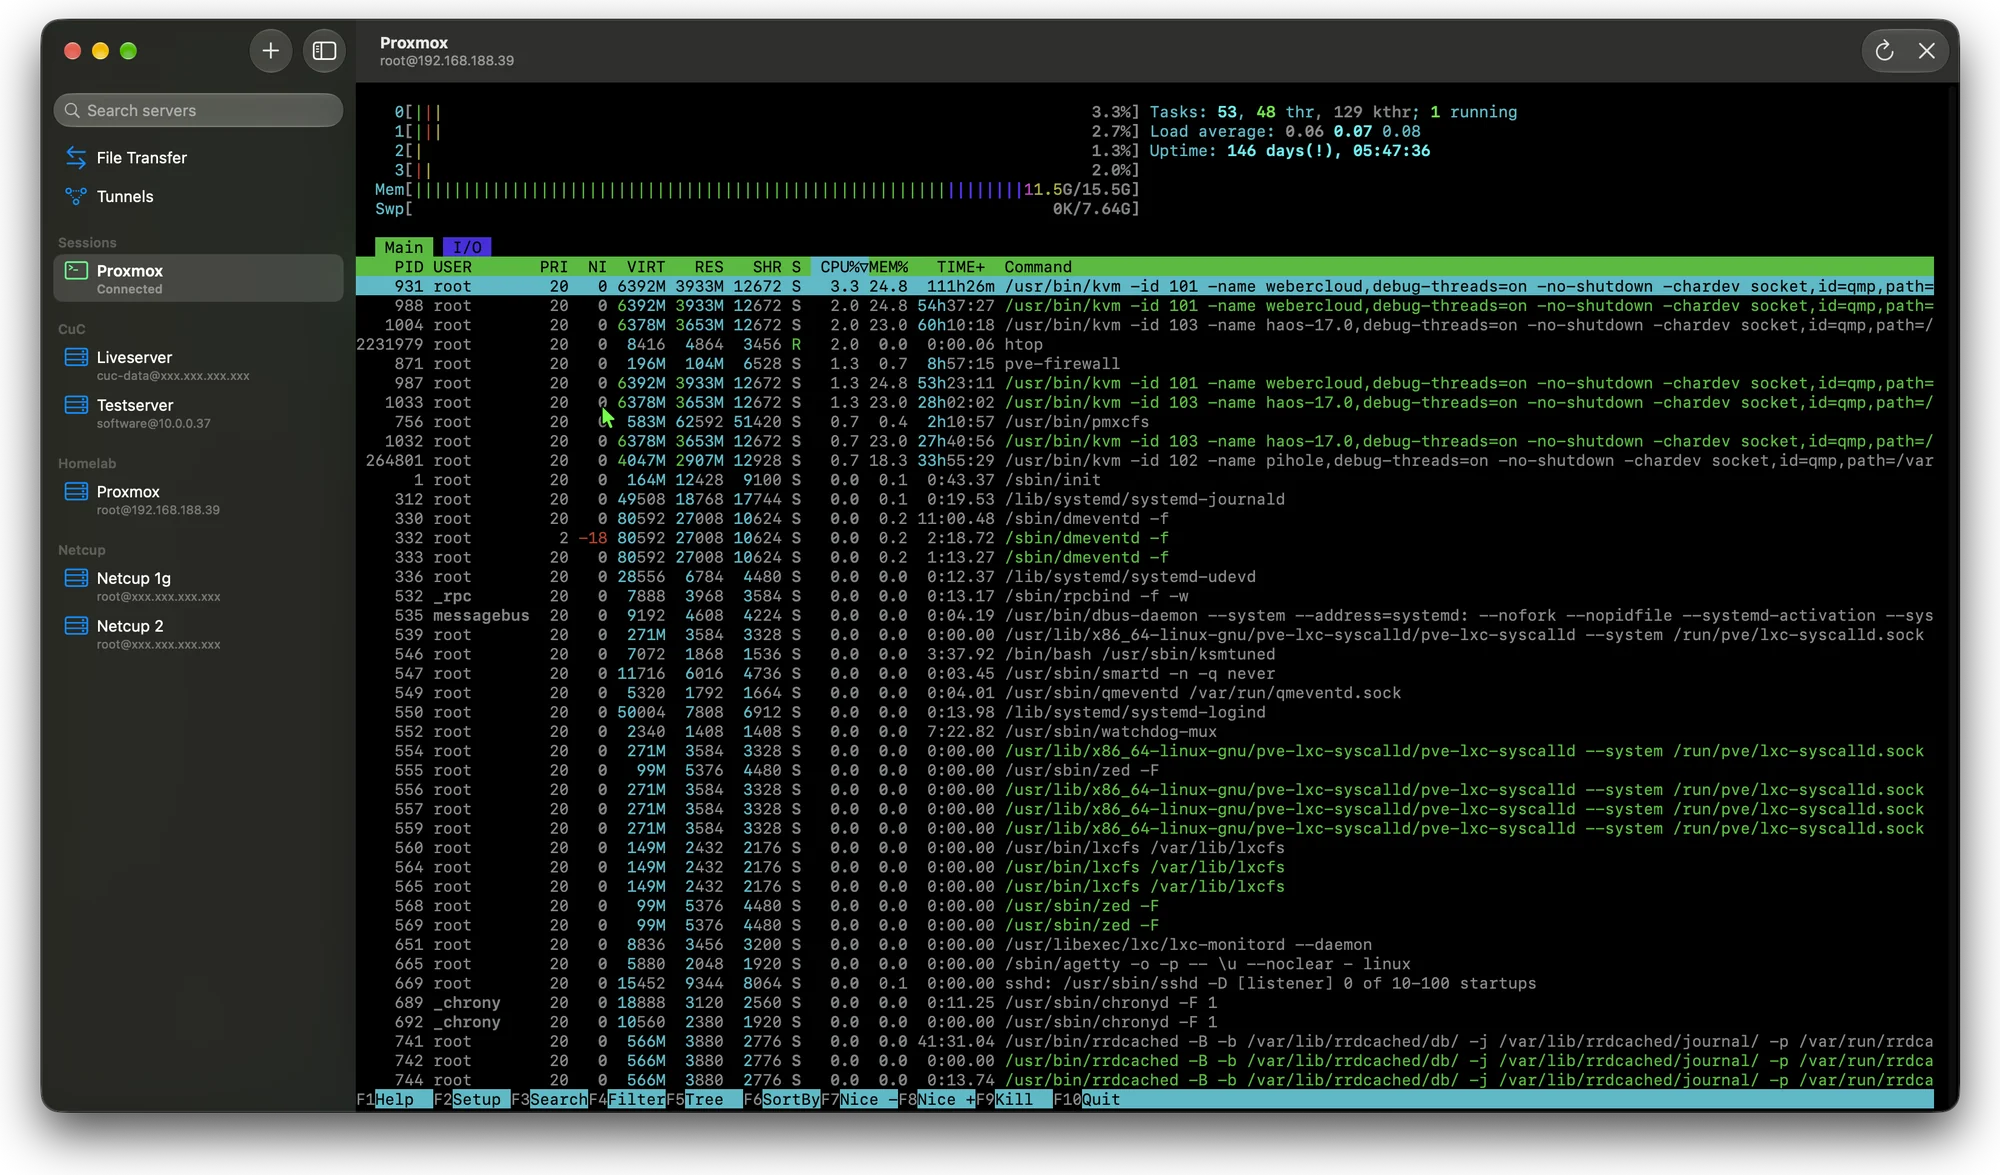Click the VIRT column header
2000x1175 pixels.
pos(646,267)
